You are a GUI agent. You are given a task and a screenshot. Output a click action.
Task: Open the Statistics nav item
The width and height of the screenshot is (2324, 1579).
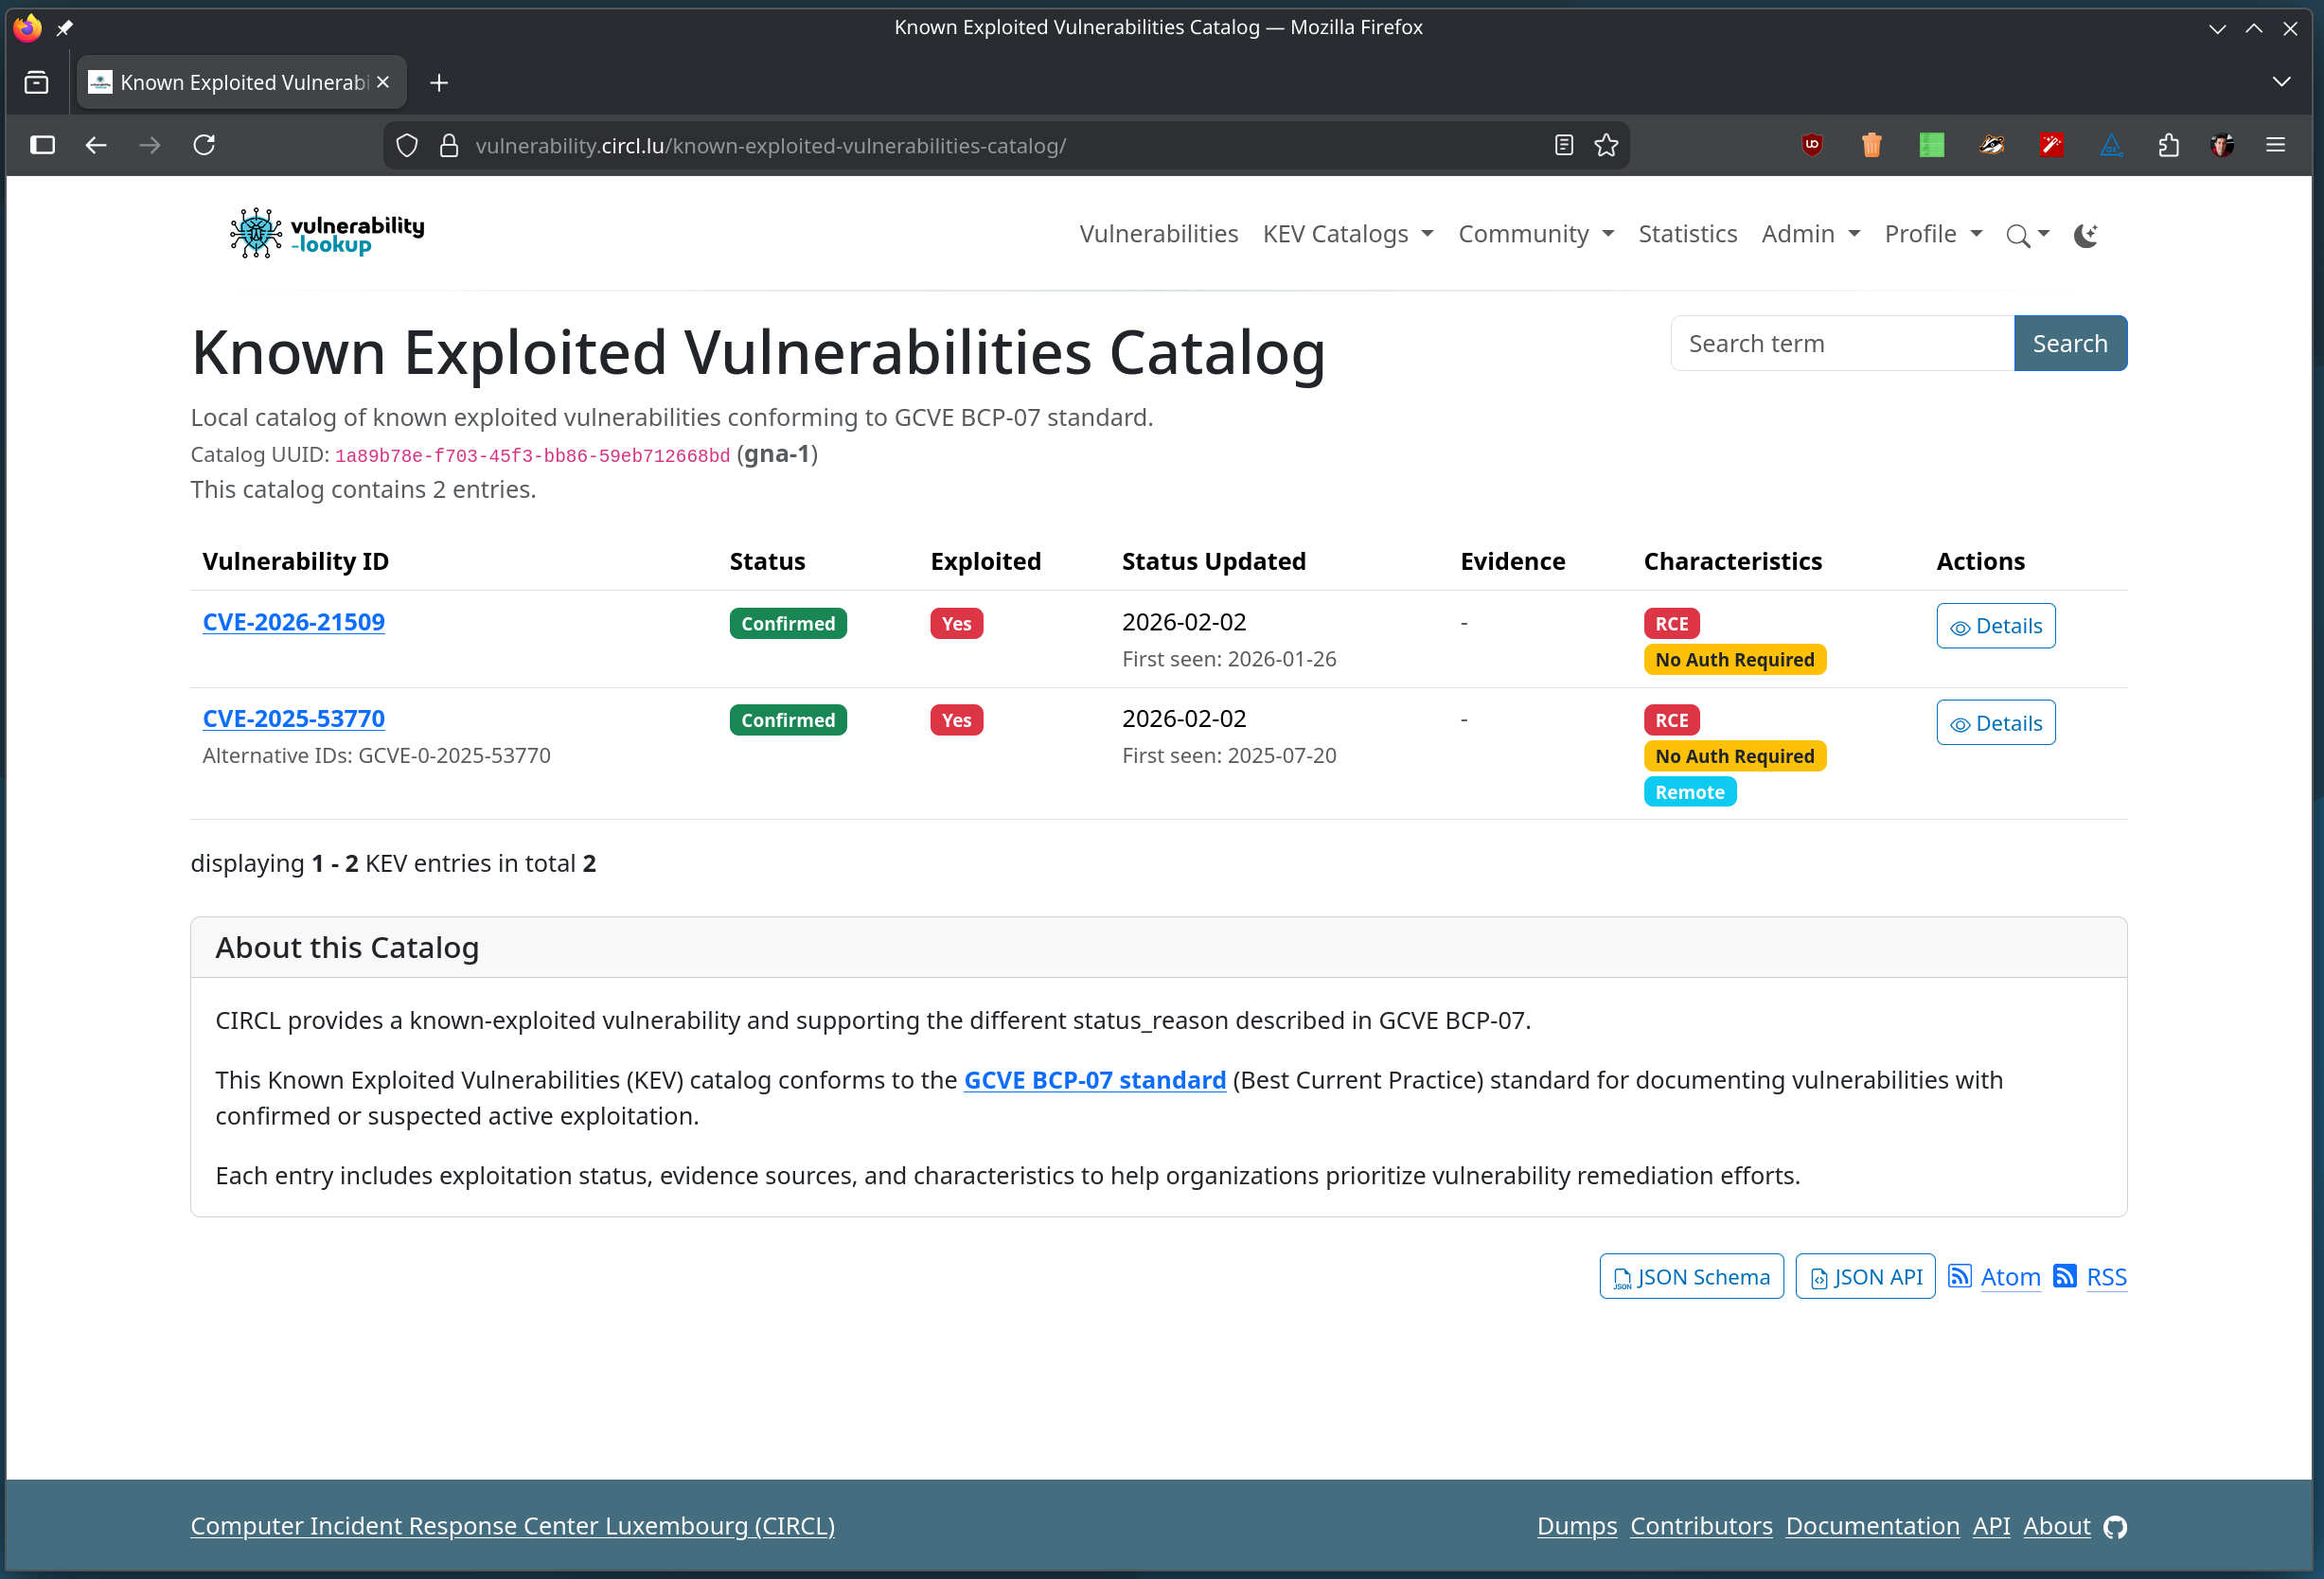(1687, 234)
